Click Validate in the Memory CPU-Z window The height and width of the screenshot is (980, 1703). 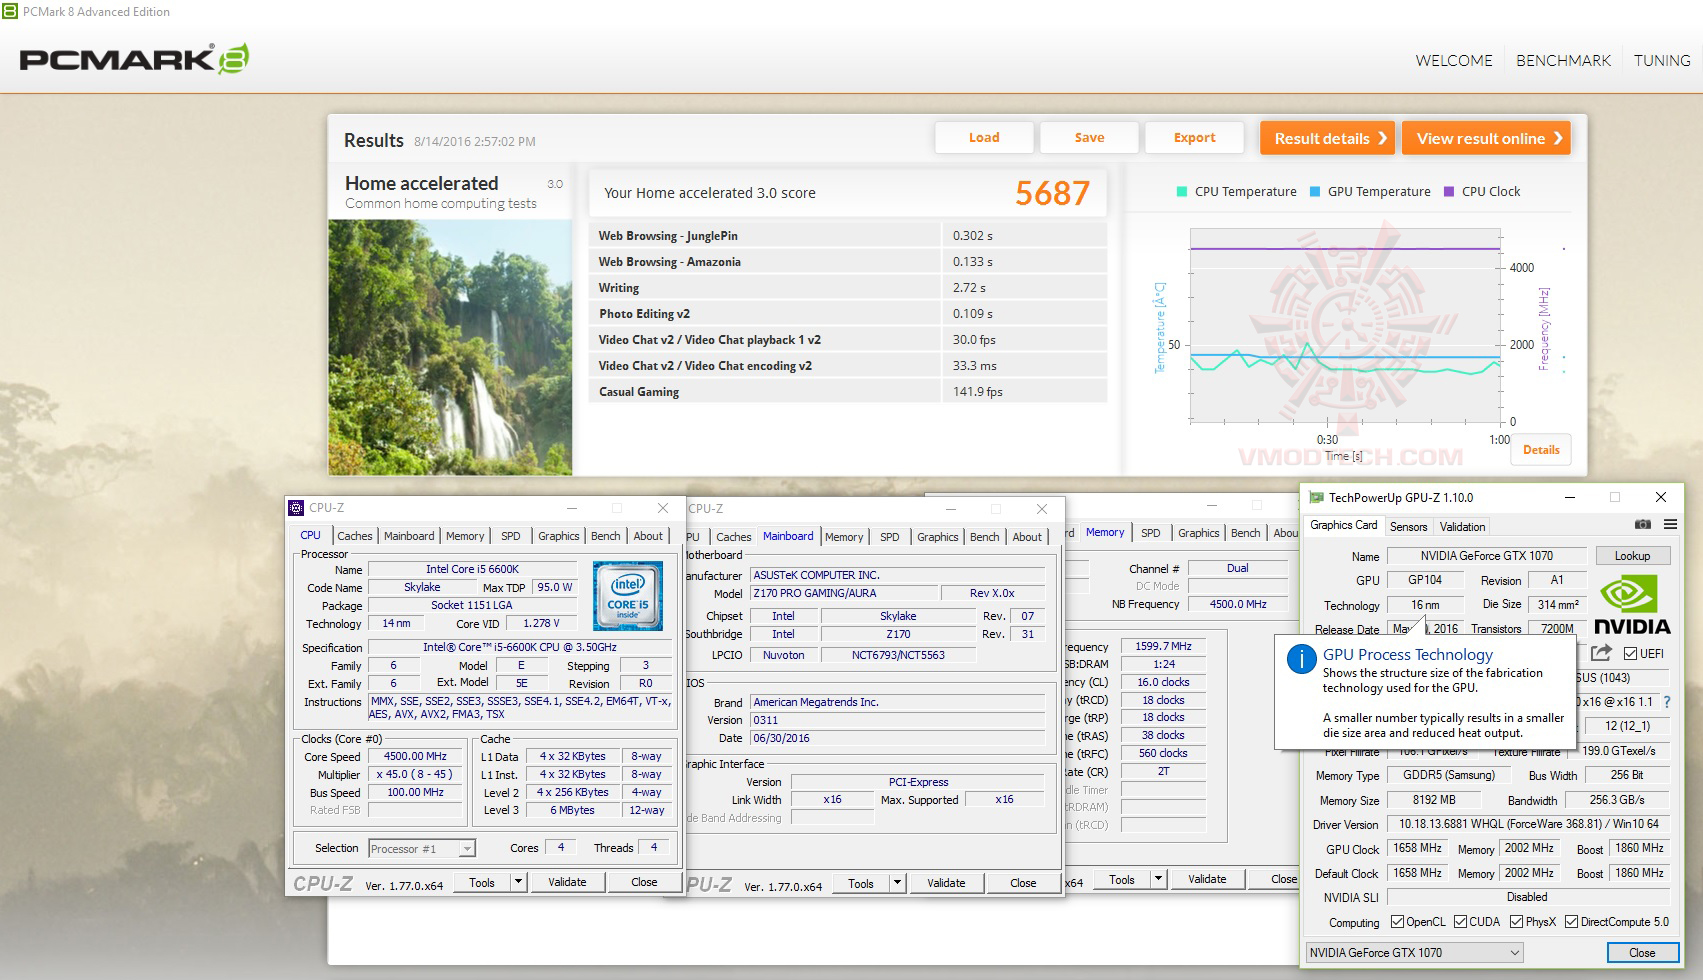(x=1207, y=880)
